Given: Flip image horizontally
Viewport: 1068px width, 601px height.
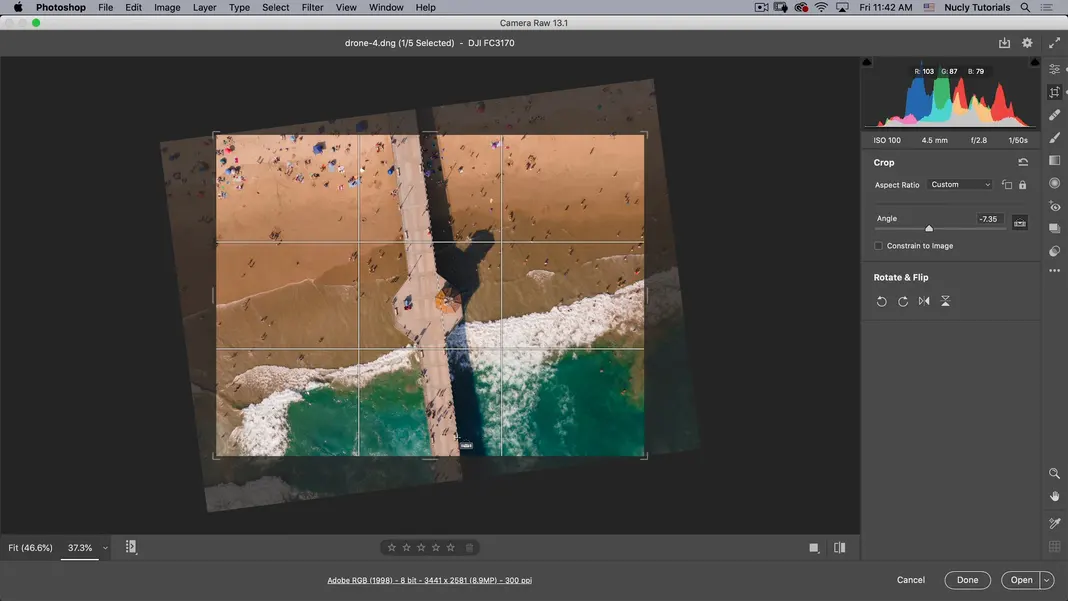Looking at the screenshot, I should (924, 301).
